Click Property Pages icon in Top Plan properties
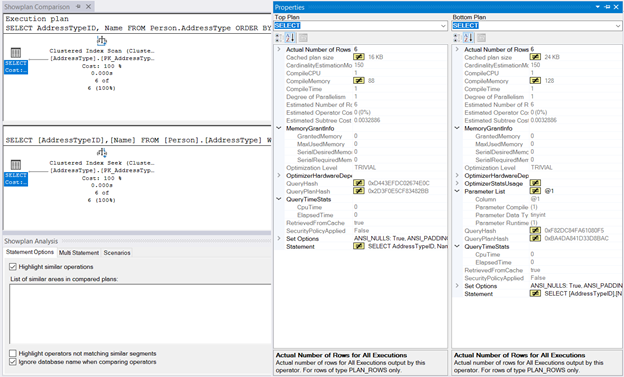 303,38
